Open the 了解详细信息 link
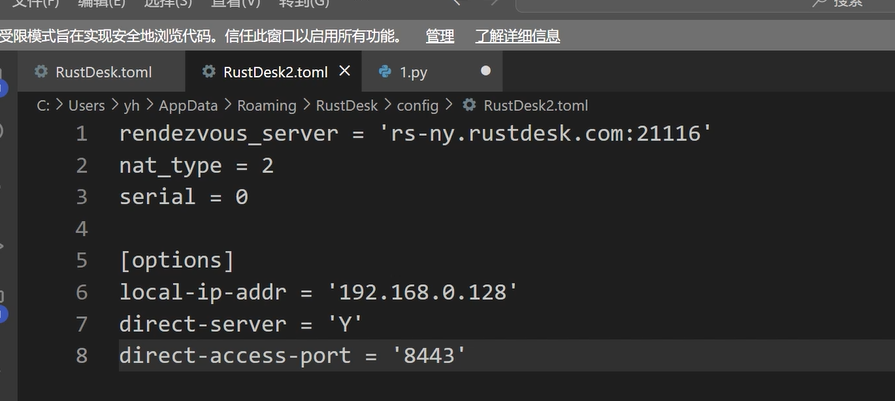The height and width of the screenshot is (401, 895). coord(517,36)
